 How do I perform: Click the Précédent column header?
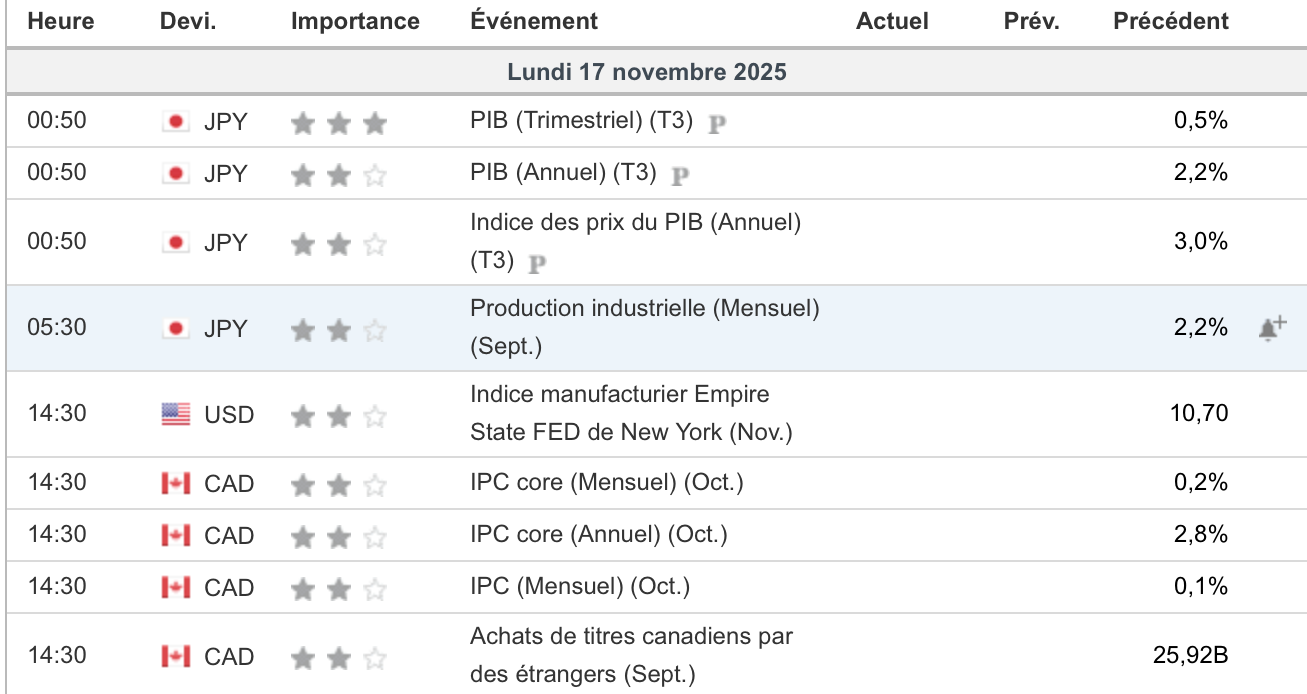click(1171, 21)
